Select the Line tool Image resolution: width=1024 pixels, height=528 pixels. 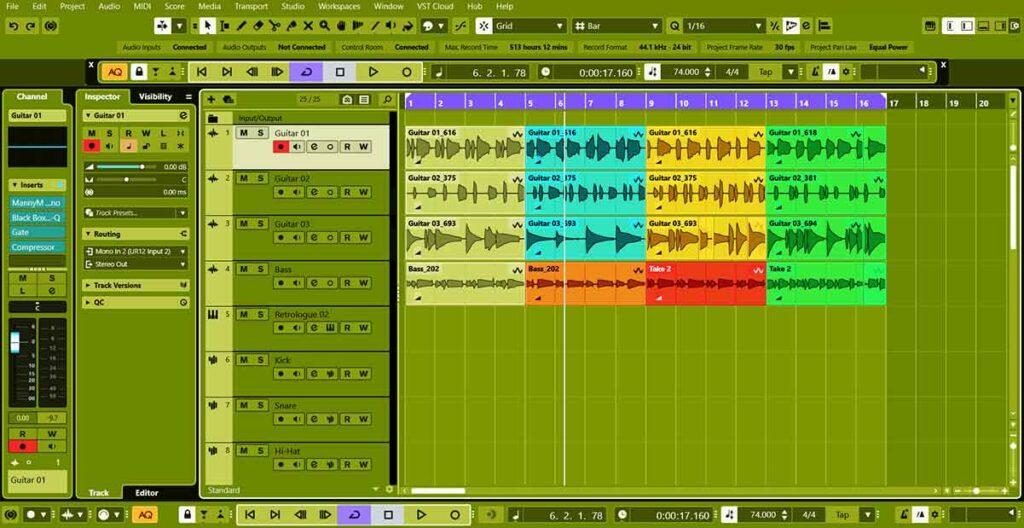[375, 26]
